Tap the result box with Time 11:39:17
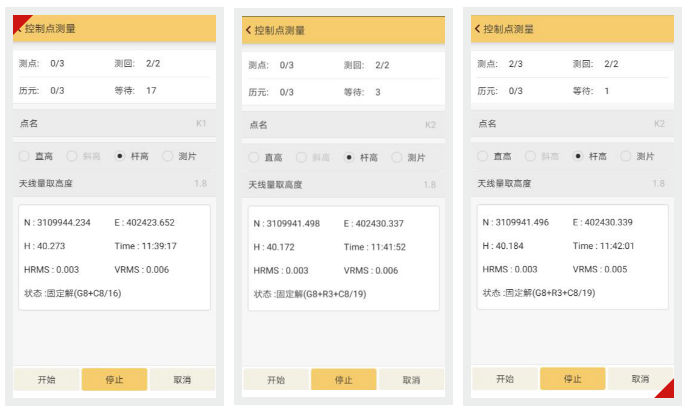Screen dimensions: 688x412 [x=113, y=257]
